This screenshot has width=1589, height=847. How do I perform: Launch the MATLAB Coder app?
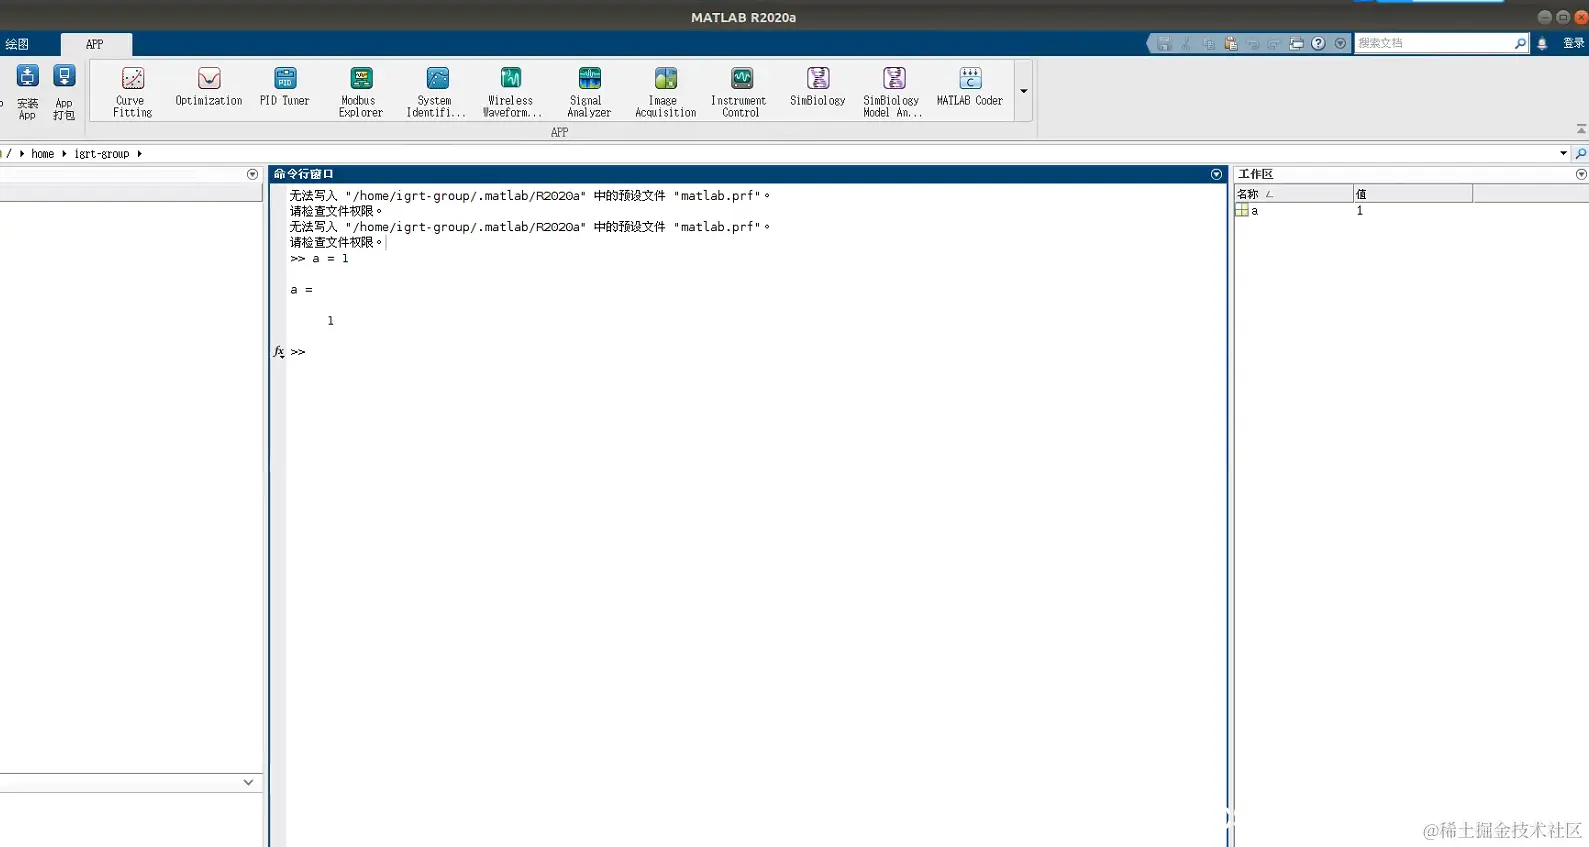click(x=970, y=87)
